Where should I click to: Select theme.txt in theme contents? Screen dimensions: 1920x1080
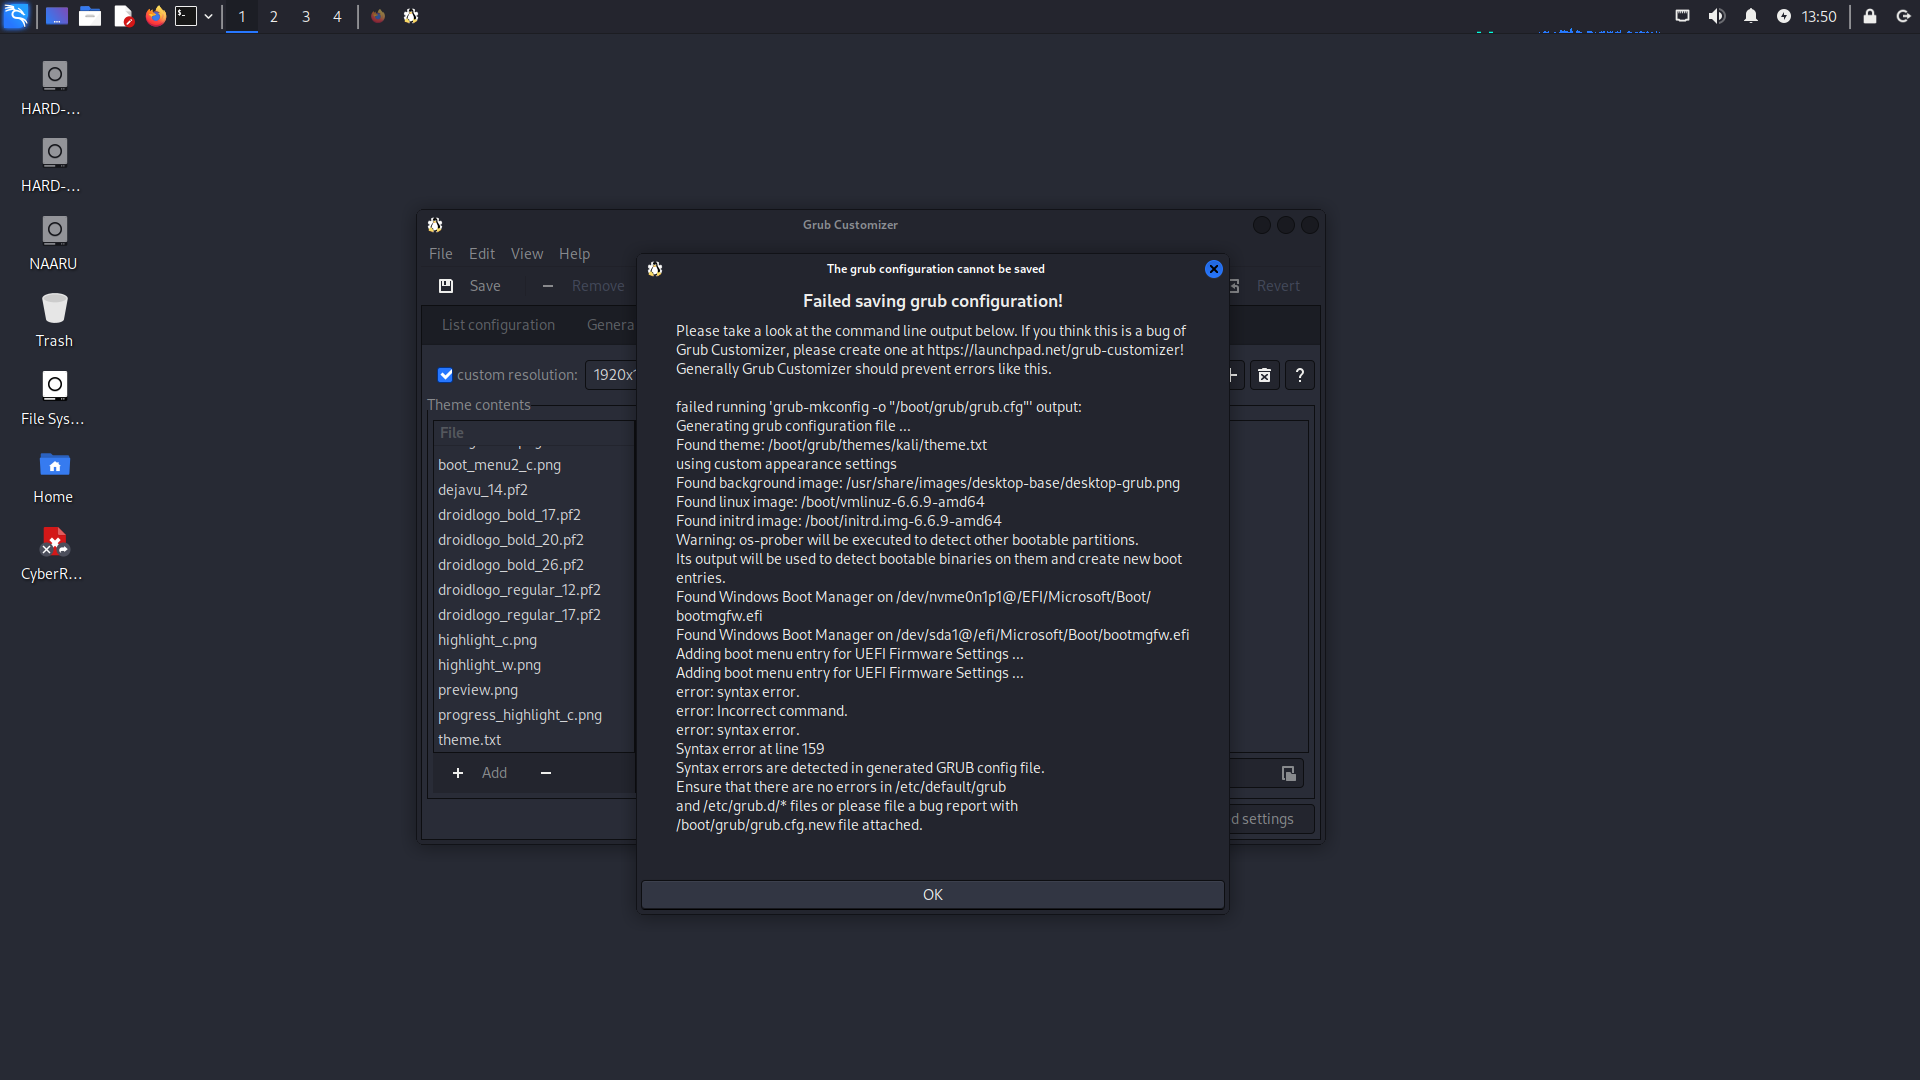(469, 740)
